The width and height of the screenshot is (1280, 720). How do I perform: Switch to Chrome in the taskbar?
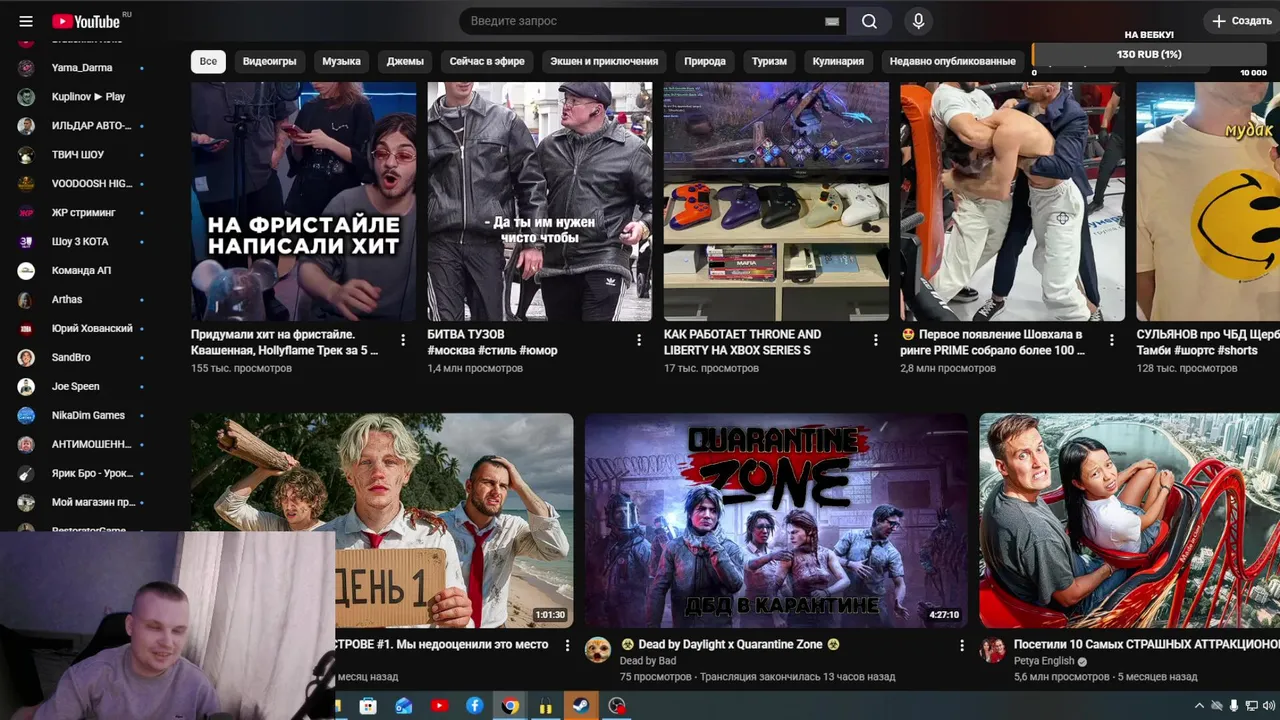coord(510,706)
